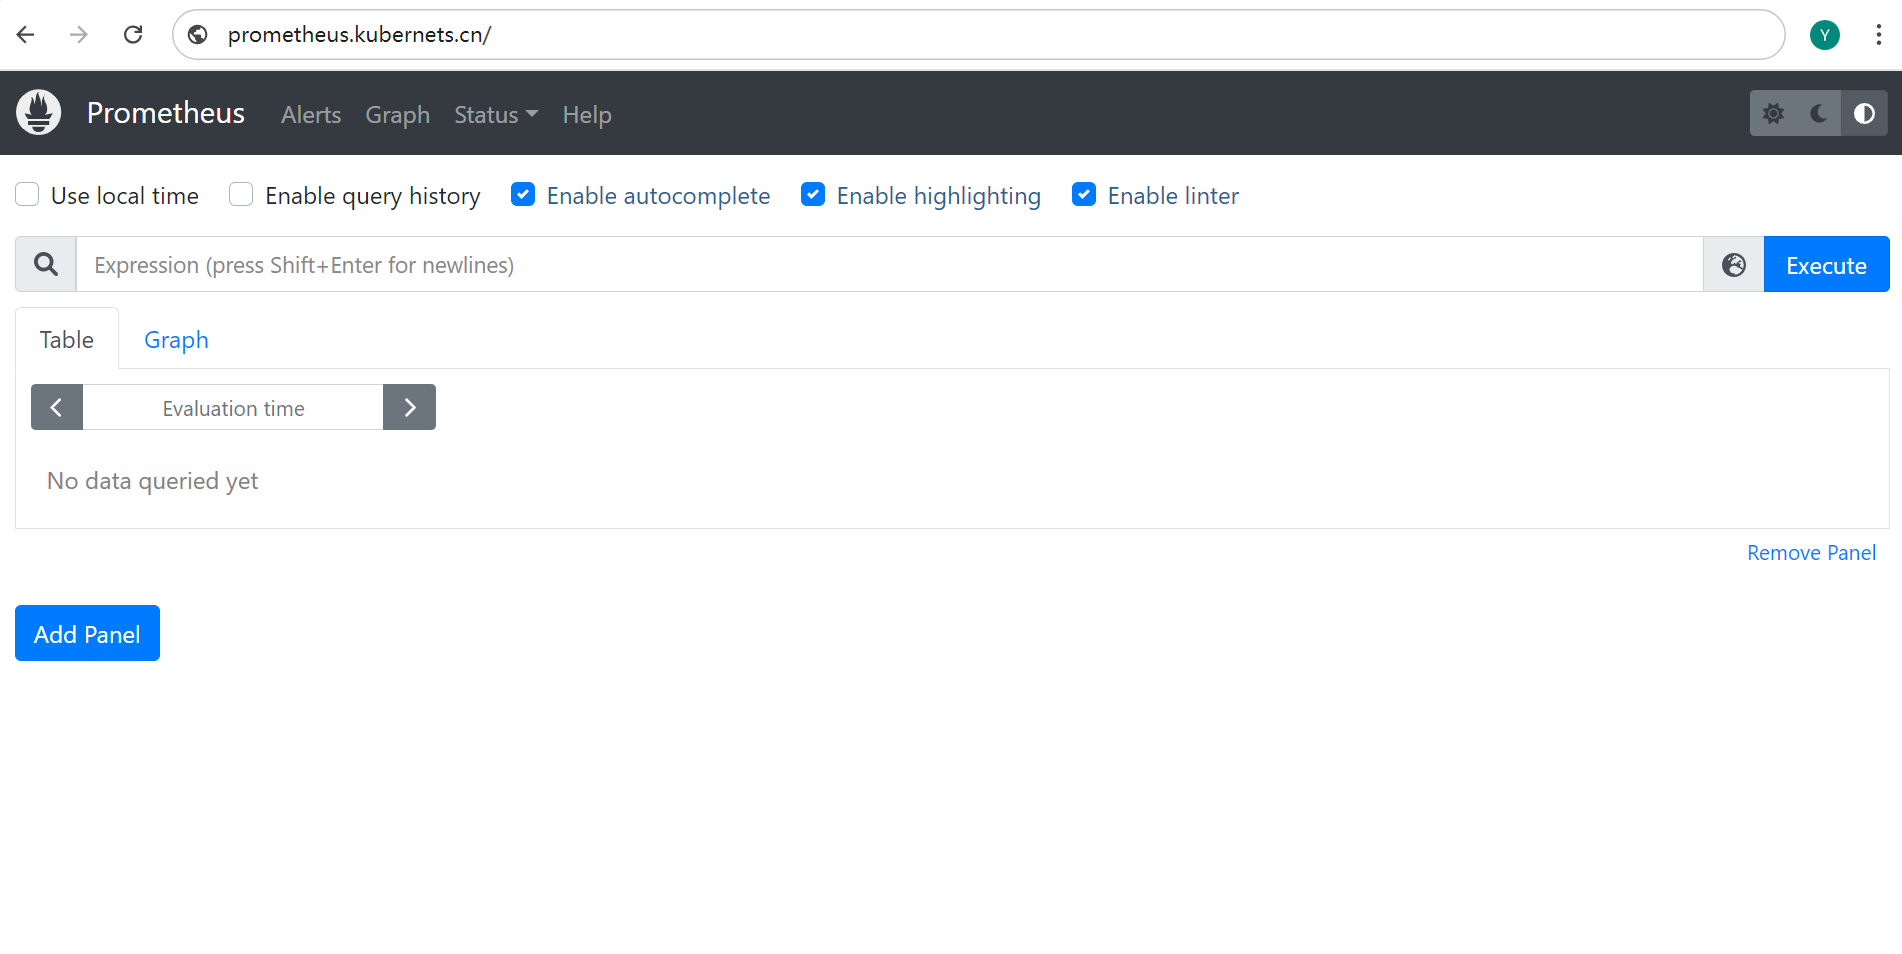This screenshot has width=1902, height=954.
Task: Open the Y profile avatar
Action: 1825,35
